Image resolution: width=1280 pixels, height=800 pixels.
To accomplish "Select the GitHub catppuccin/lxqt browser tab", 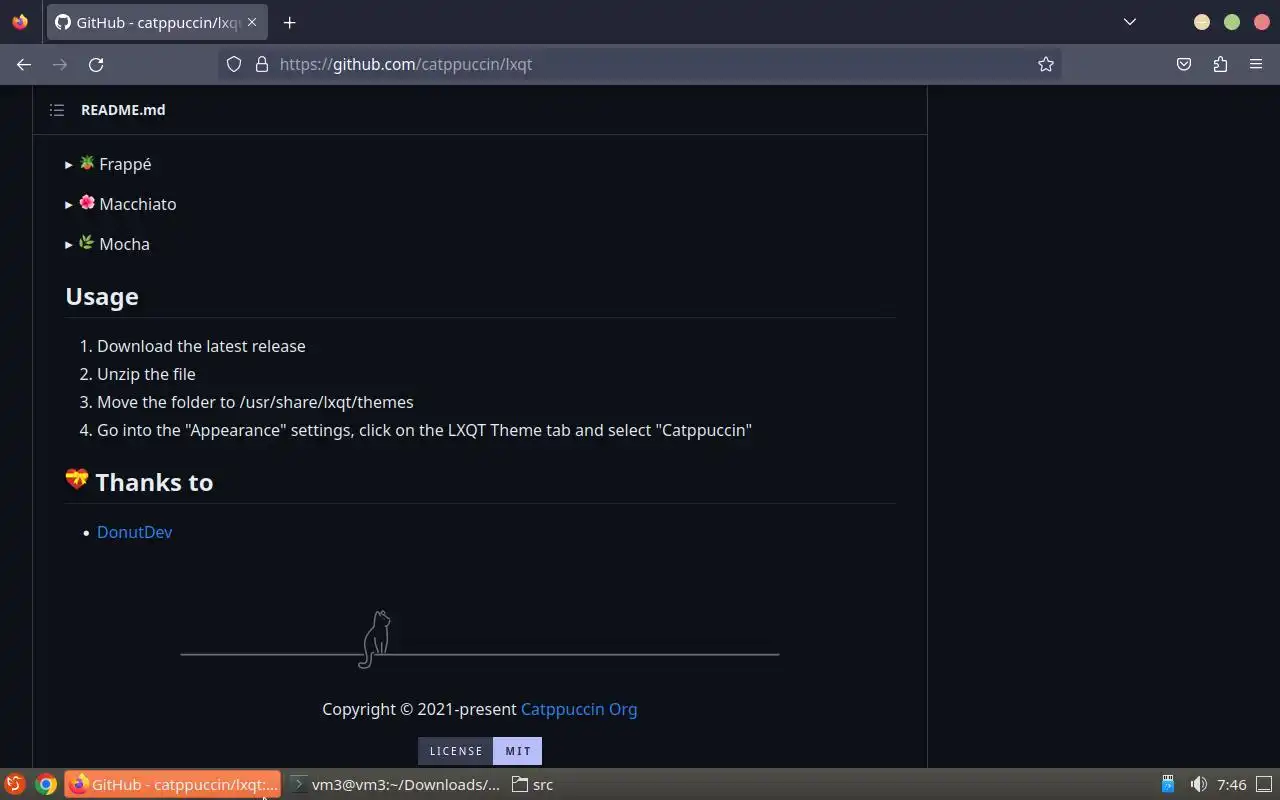I will coord(156,22).
